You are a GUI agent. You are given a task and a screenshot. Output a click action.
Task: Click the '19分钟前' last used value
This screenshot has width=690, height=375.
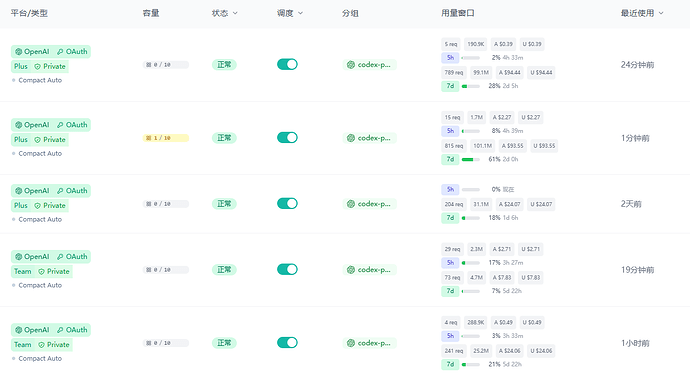(637, 270)
